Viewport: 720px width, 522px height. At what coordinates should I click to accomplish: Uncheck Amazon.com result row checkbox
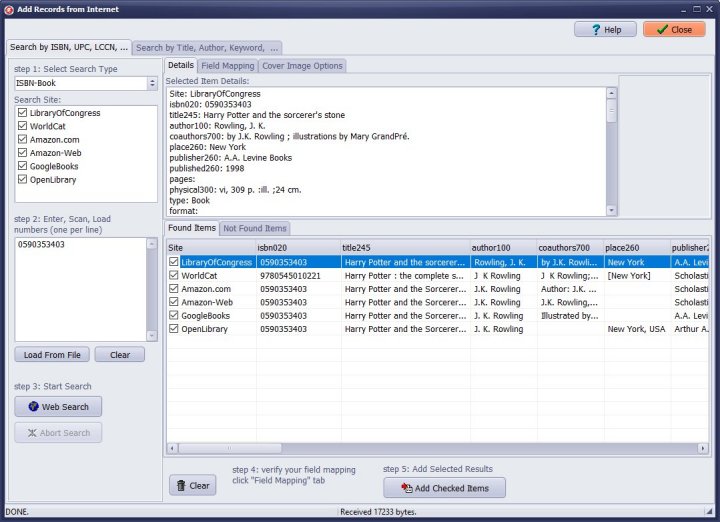pos(174,288)
